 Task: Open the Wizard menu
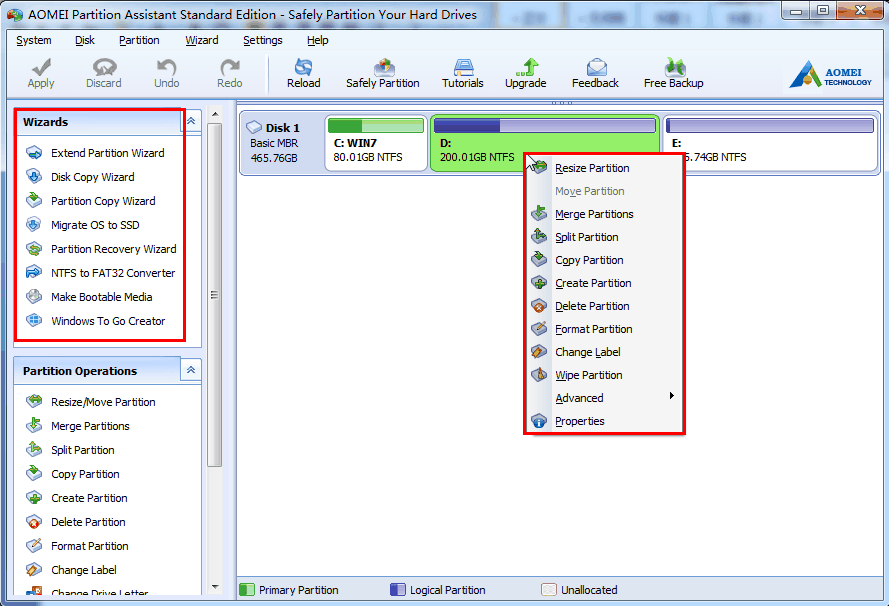[x=202, y=40]
